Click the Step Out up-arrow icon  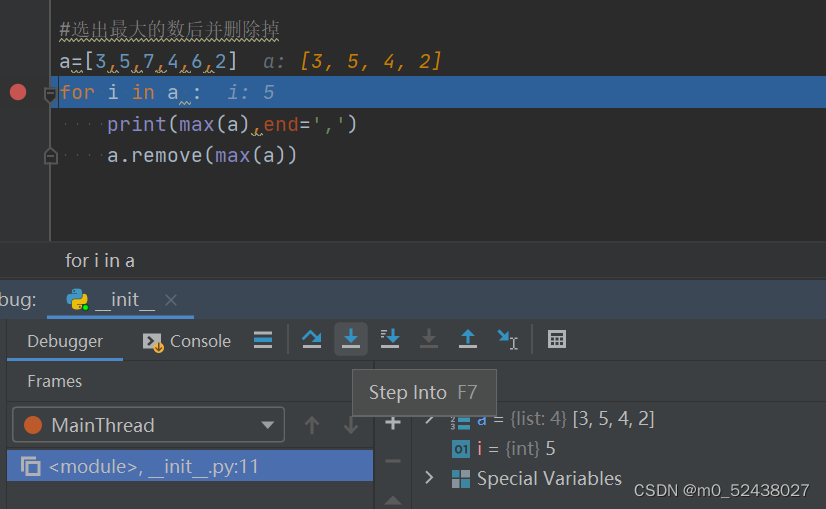pos(468,339)
